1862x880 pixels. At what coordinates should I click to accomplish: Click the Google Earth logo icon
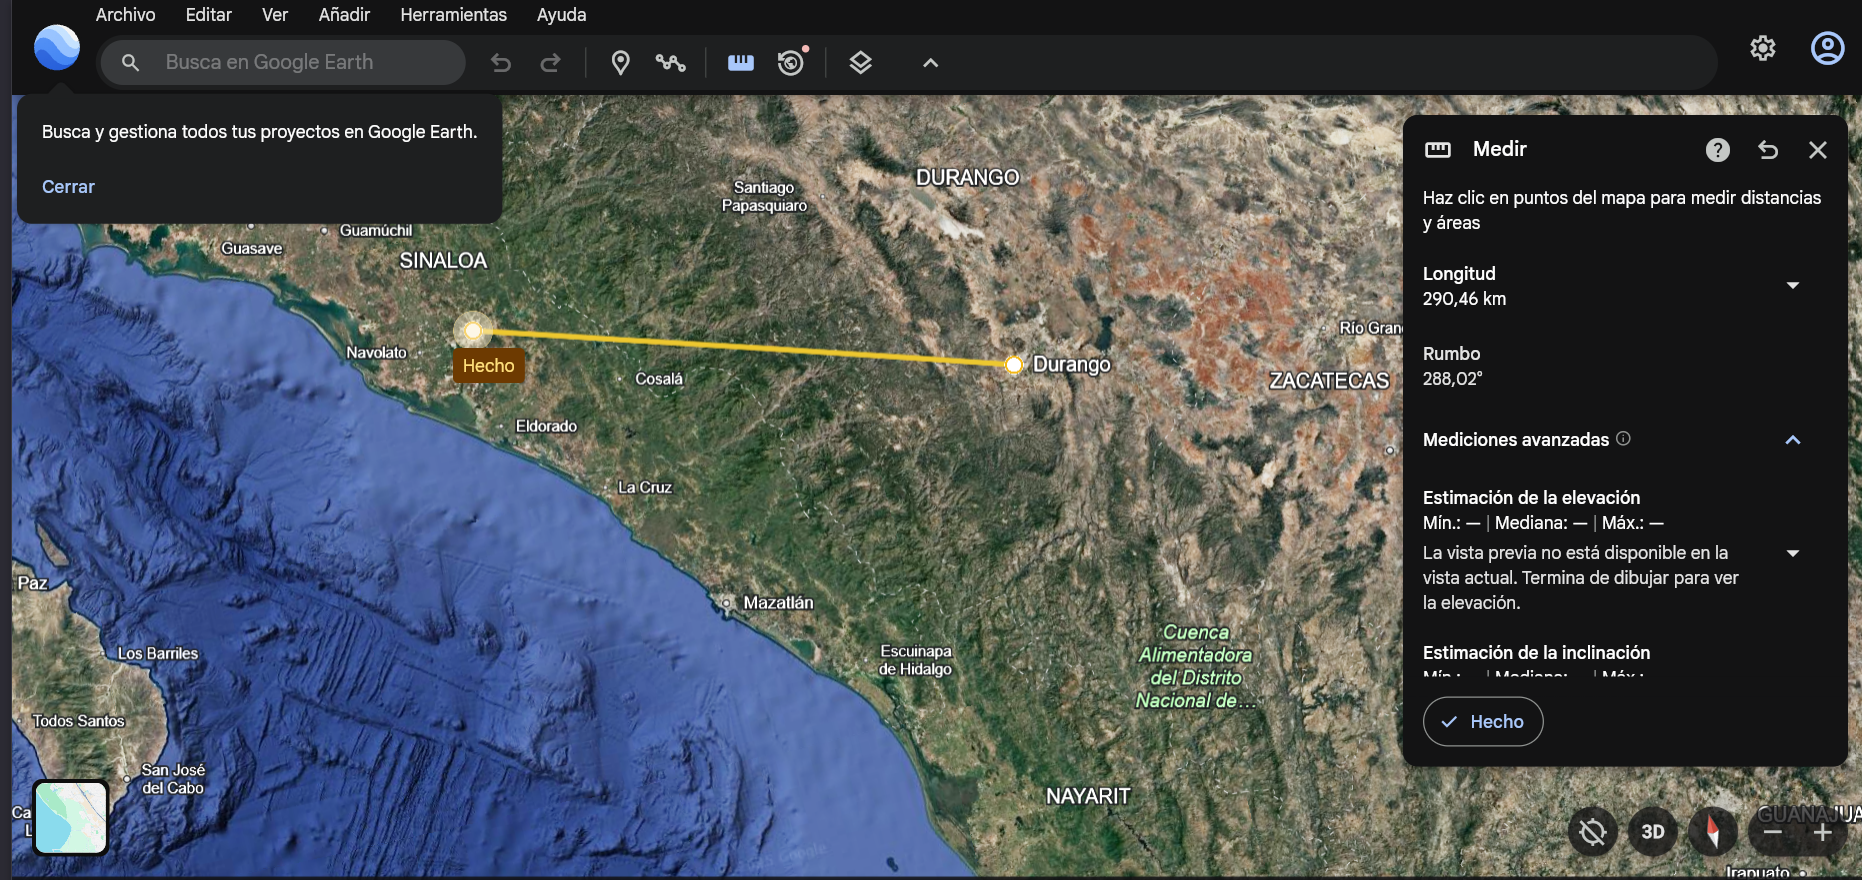point(57,47)
